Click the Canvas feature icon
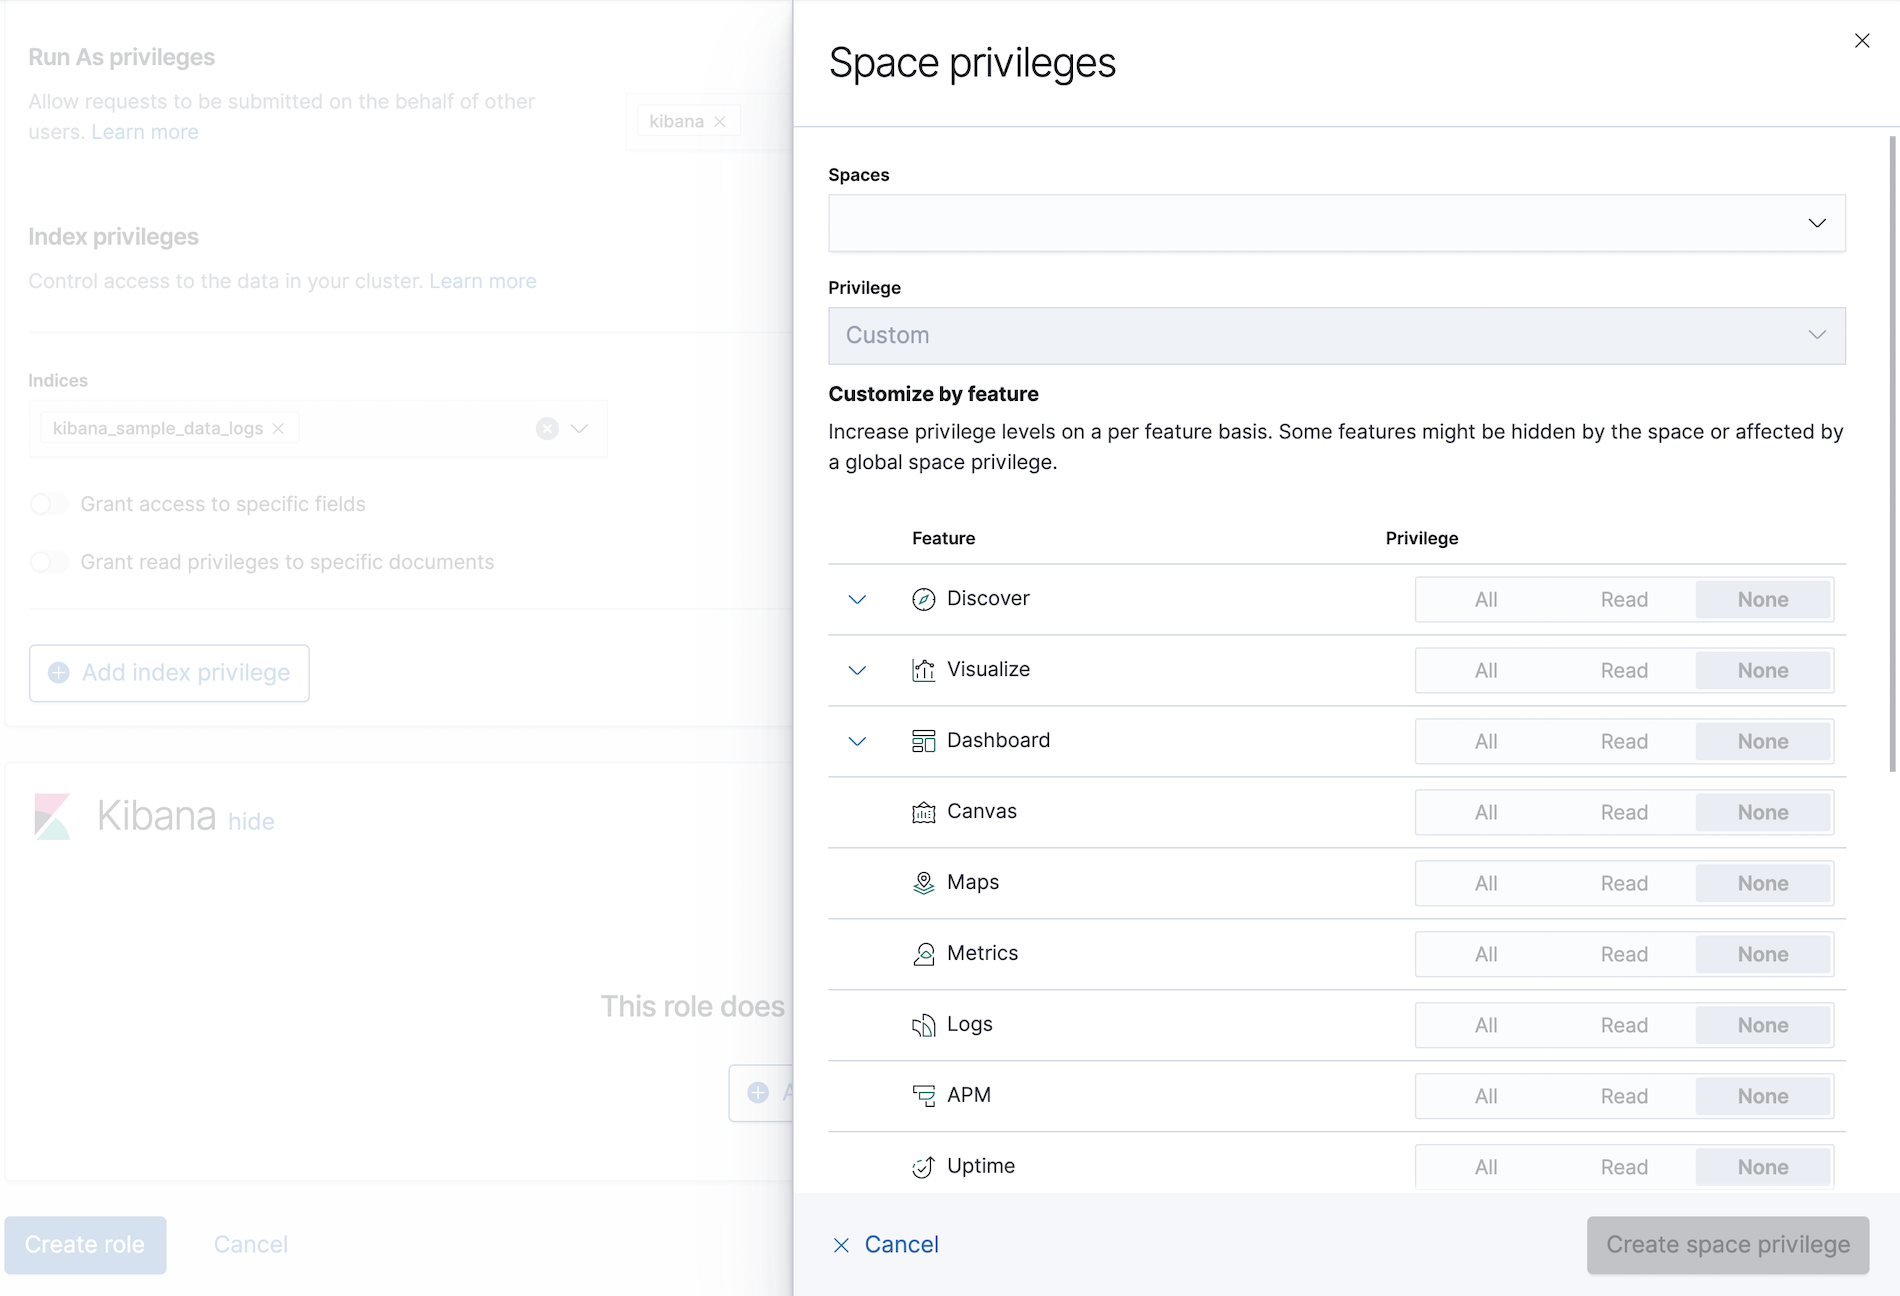The width and height of the screenshot is (1900, 1296). (923, 811)
